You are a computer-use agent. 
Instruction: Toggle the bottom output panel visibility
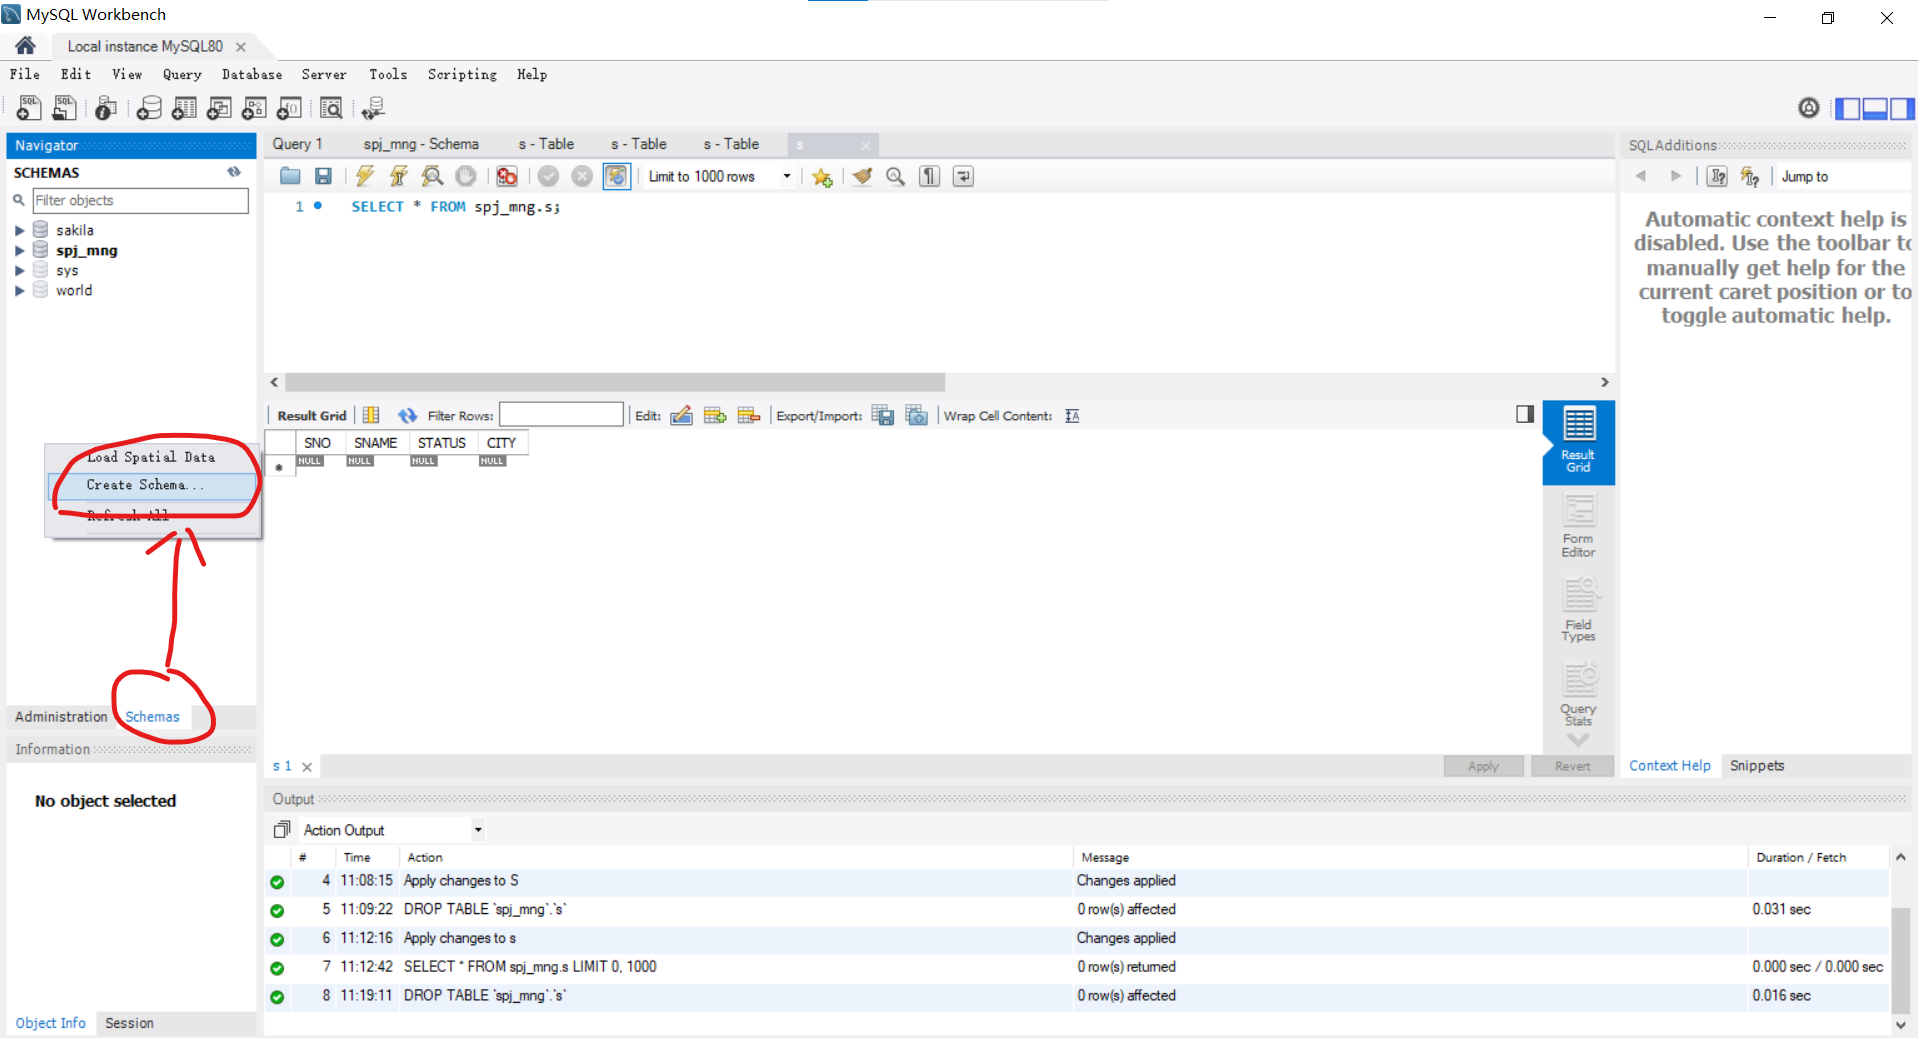coord(1875,108)
